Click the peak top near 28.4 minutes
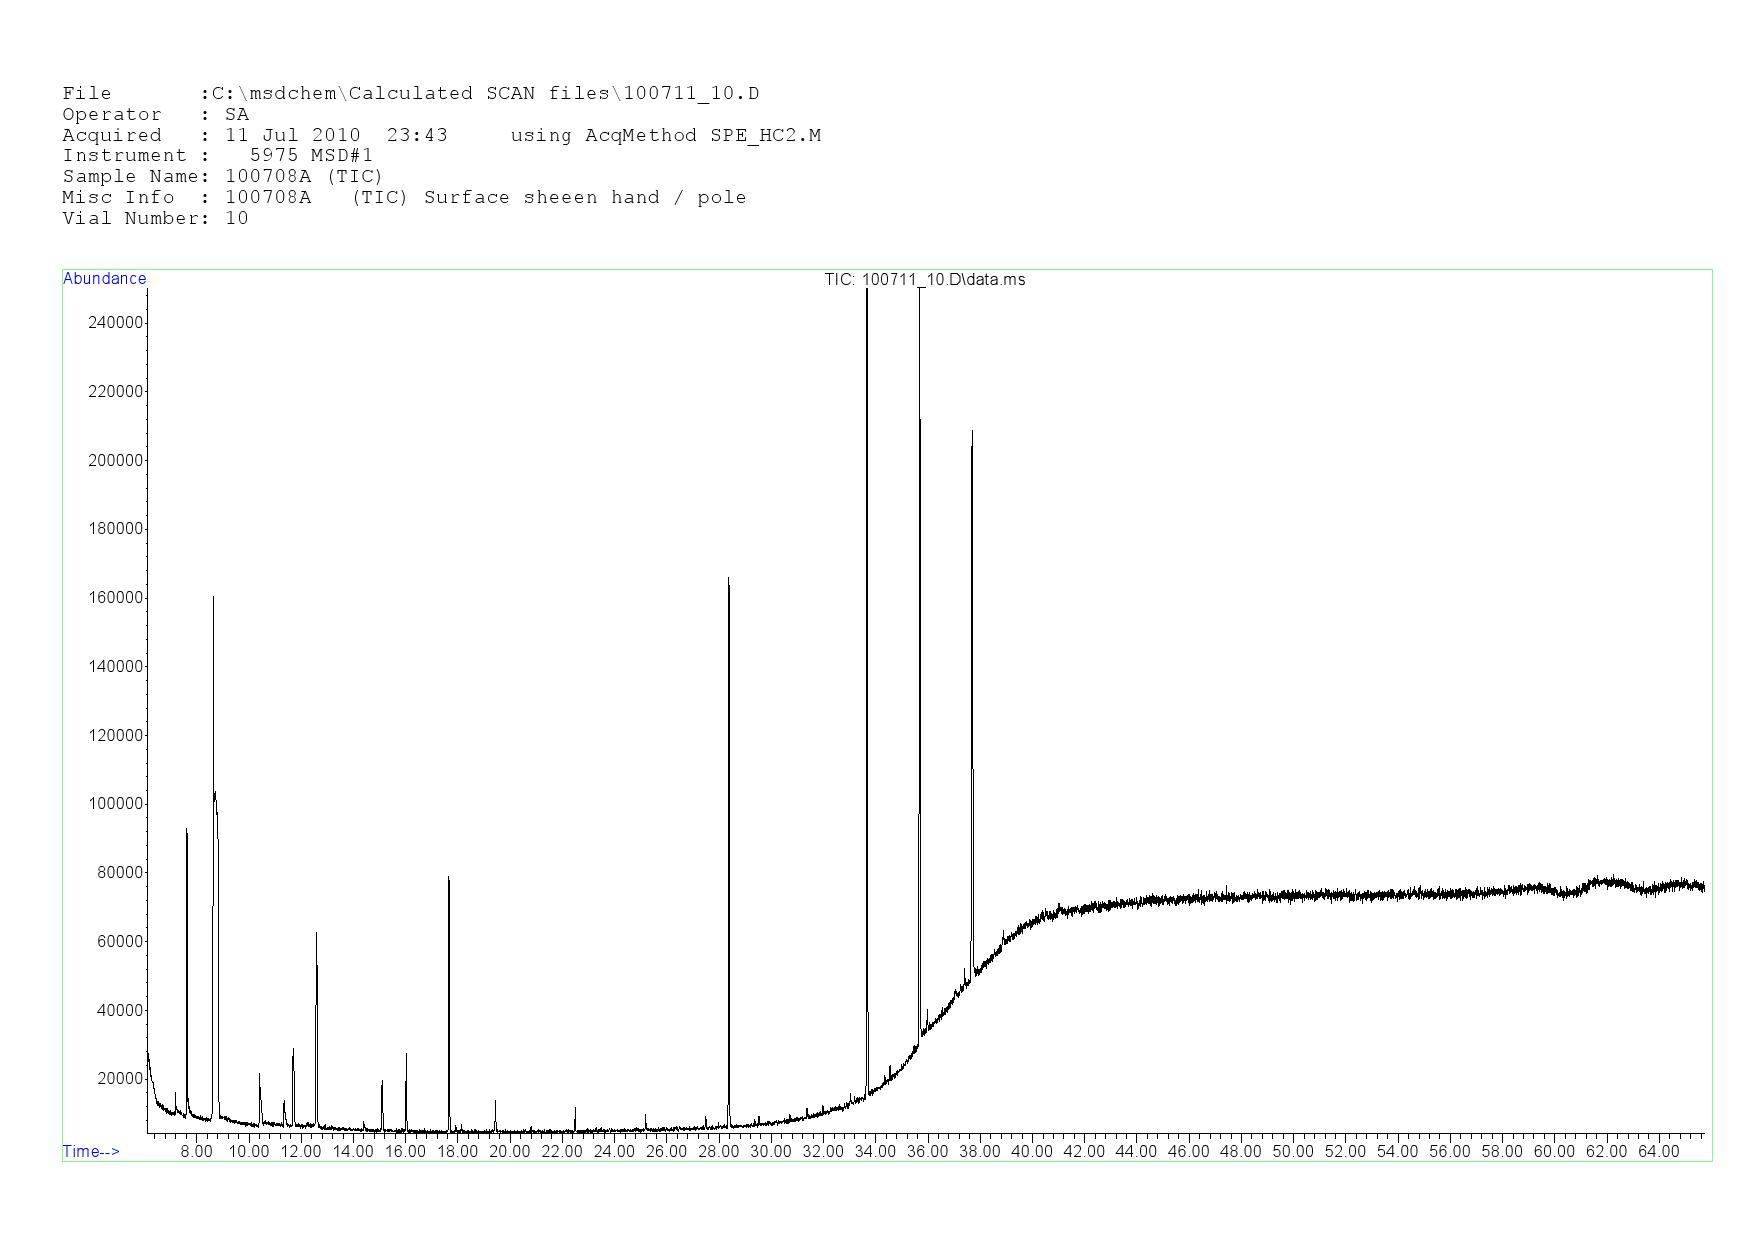The width and height of the screenshot is (1754, 1240). point(728,579)
